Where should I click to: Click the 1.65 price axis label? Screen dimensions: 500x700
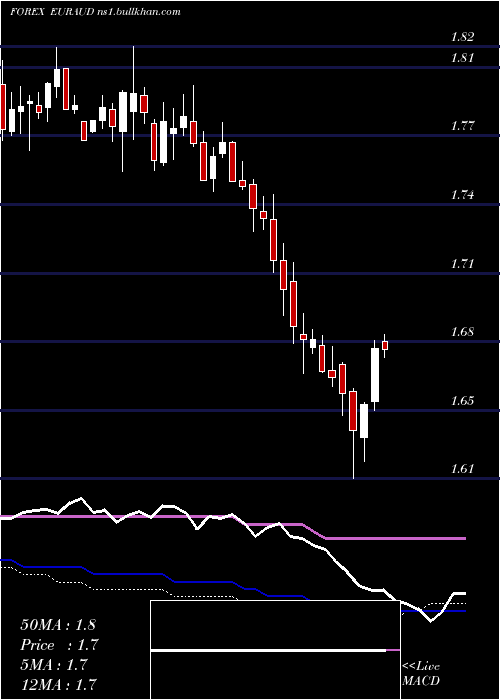click(462, 400)
